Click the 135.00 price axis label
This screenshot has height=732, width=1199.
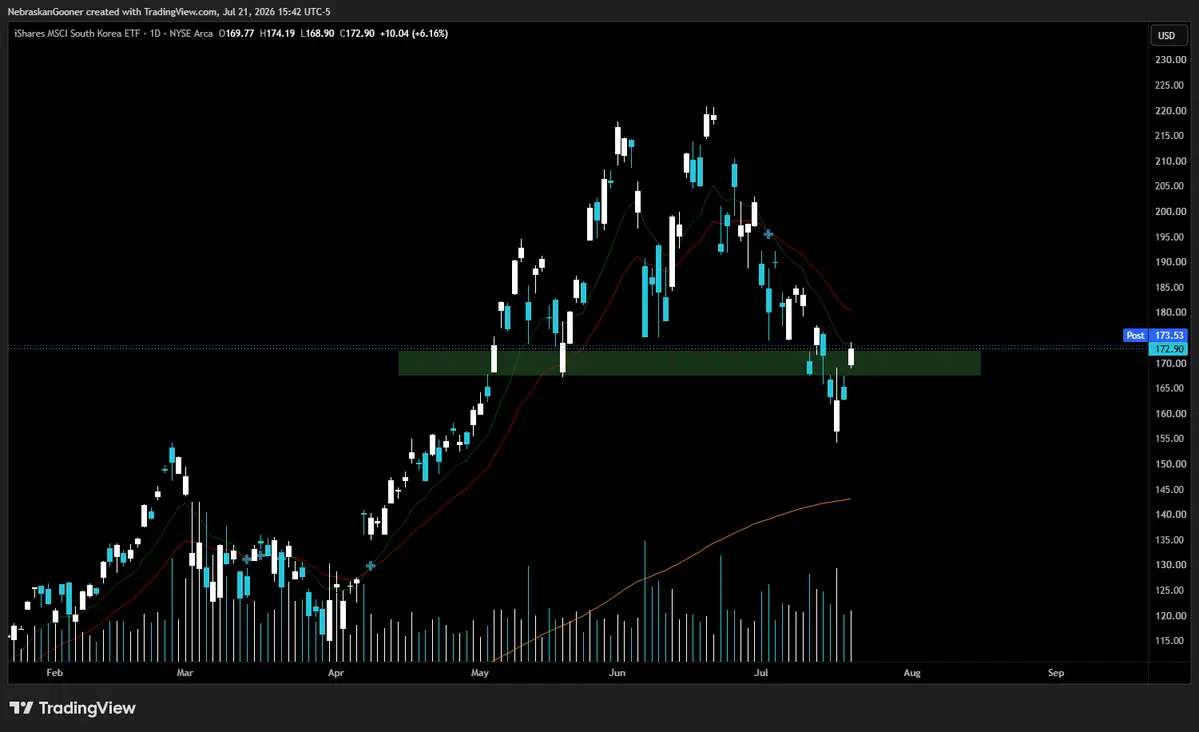coord(1170,539)
